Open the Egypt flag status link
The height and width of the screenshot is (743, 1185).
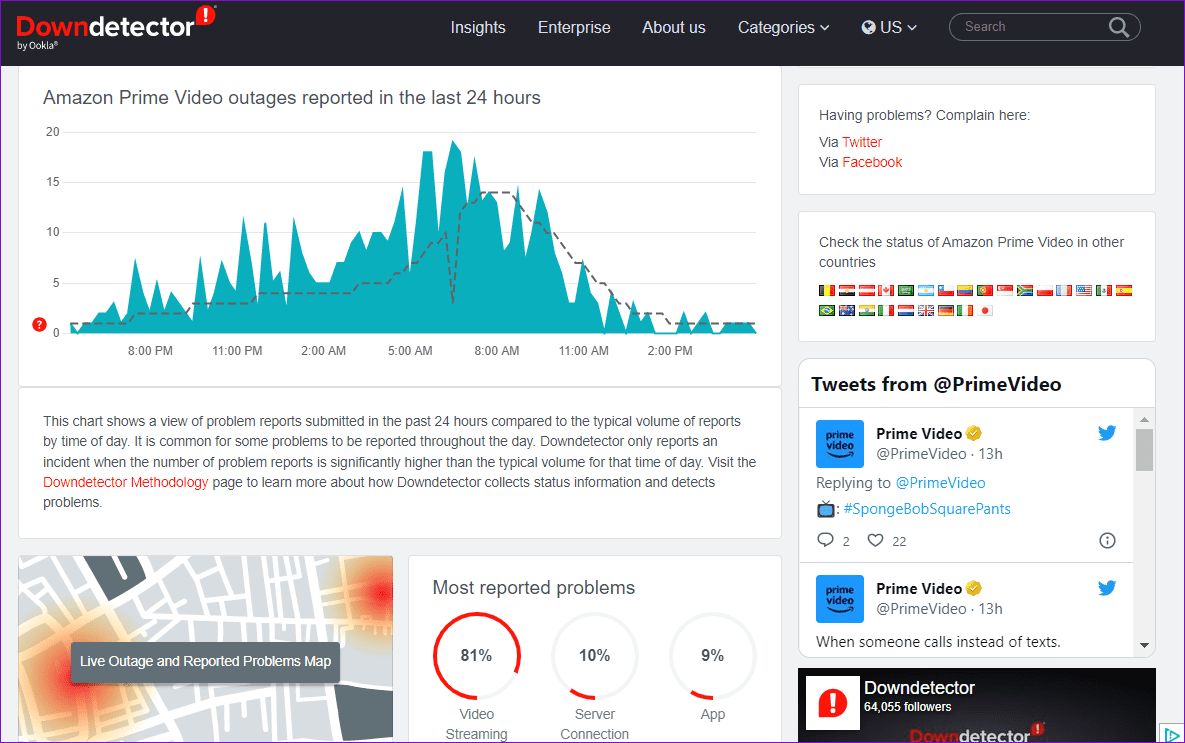click(x=847, y=290)
